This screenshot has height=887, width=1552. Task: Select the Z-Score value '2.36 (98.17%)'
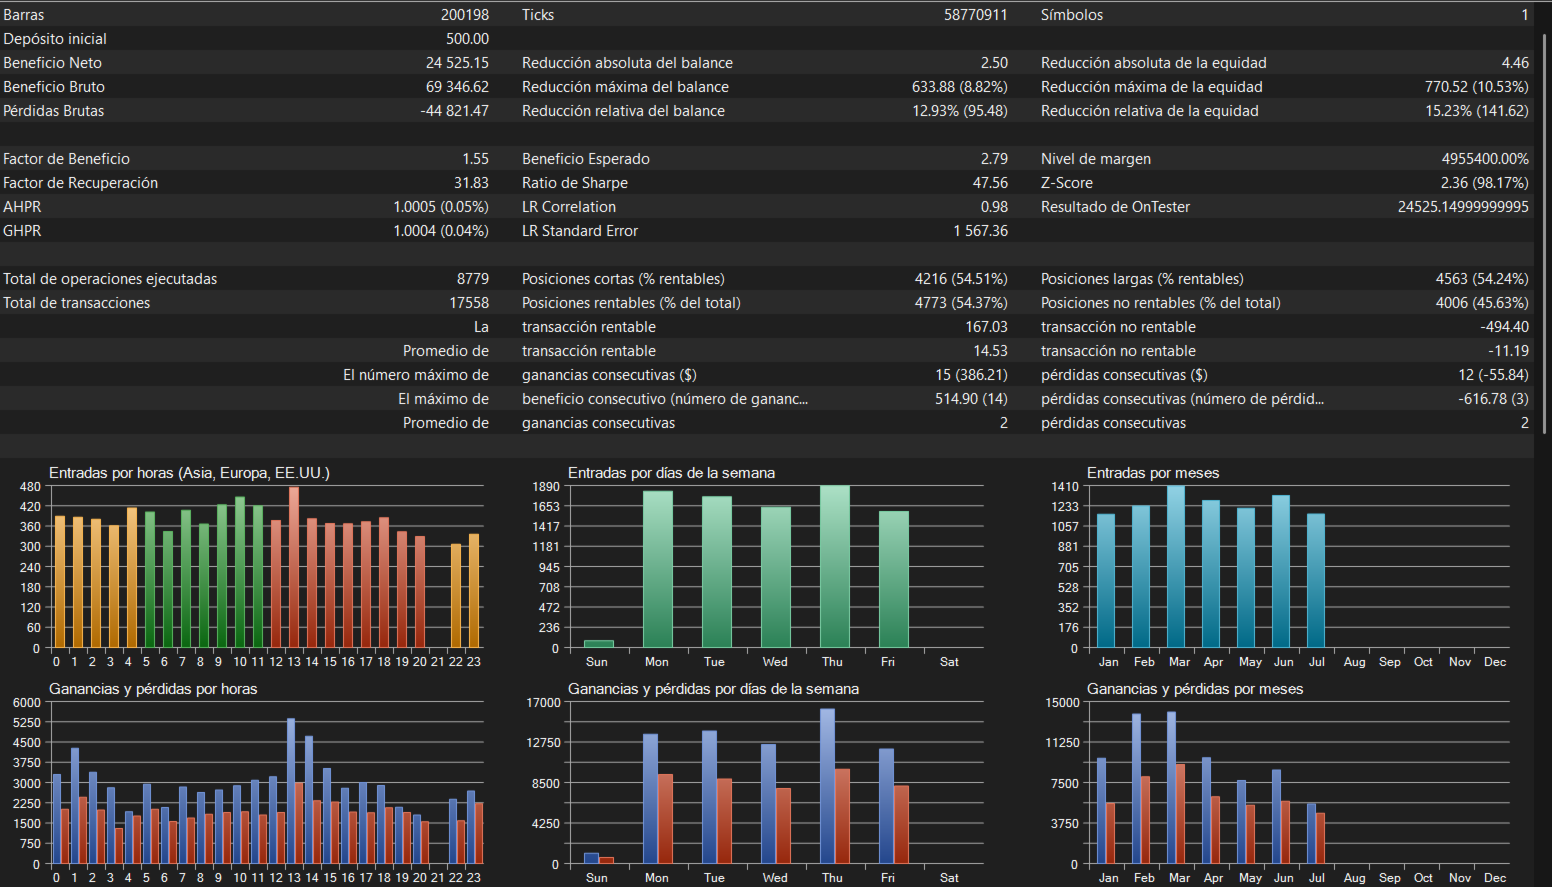1485,183
